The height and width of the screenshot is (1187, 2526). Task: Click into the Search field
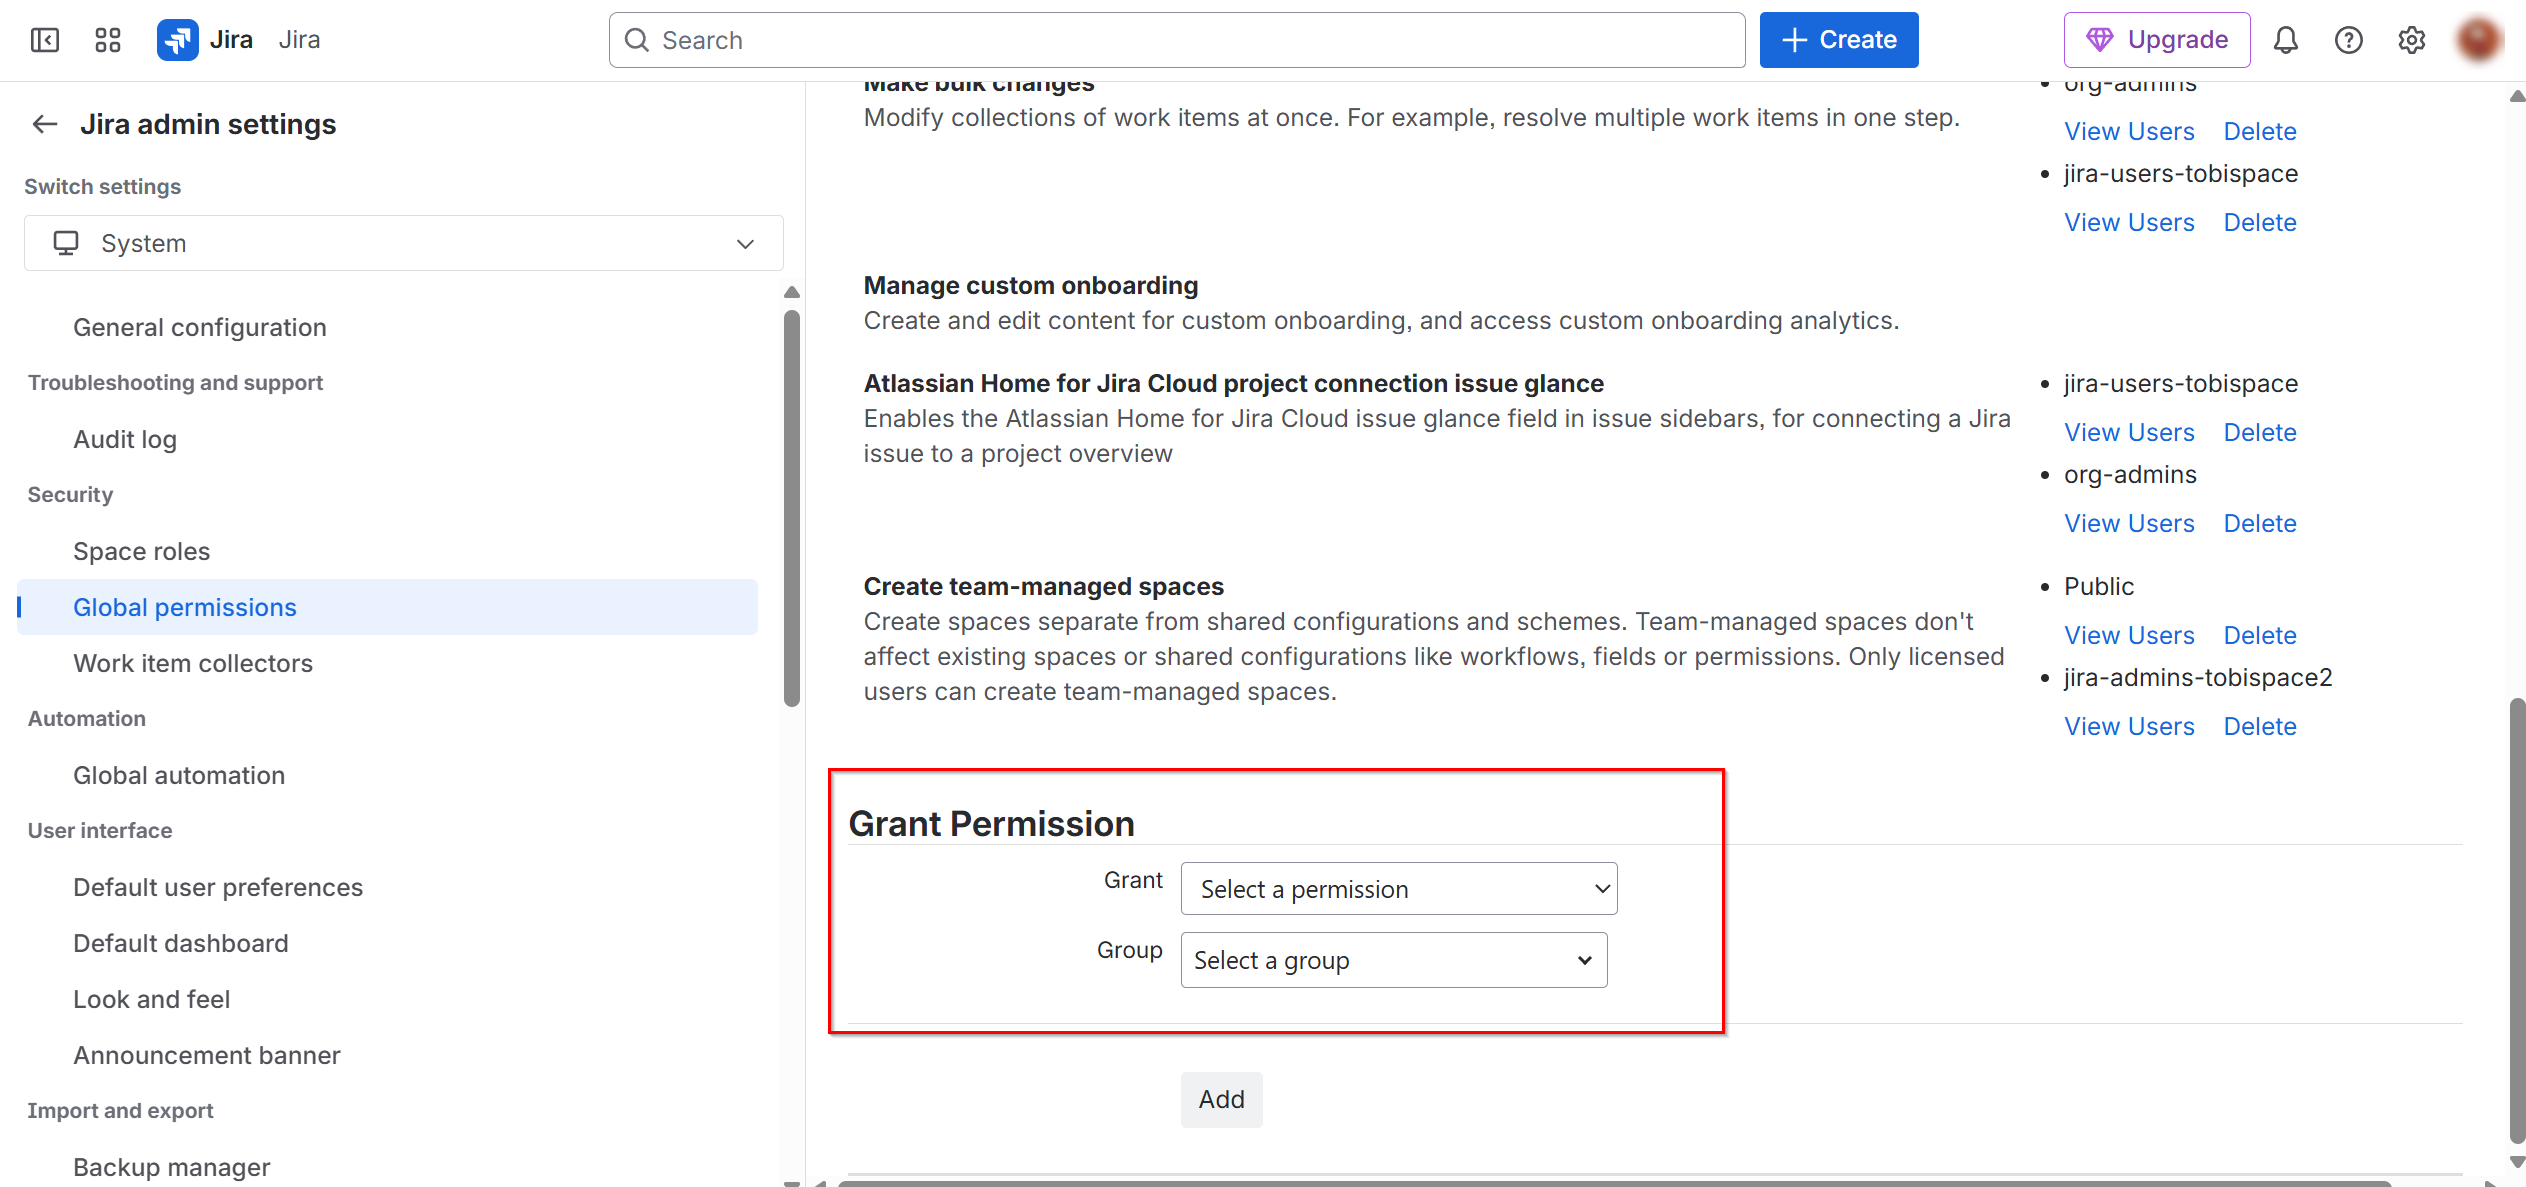(x=1176, y=40)
